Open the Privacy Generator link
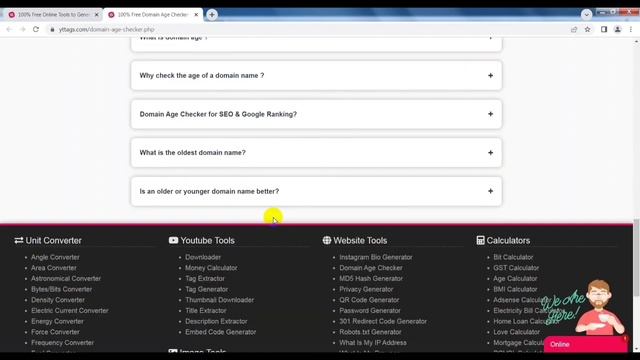Screen dimensions: 640x360 tap(366, 289)
